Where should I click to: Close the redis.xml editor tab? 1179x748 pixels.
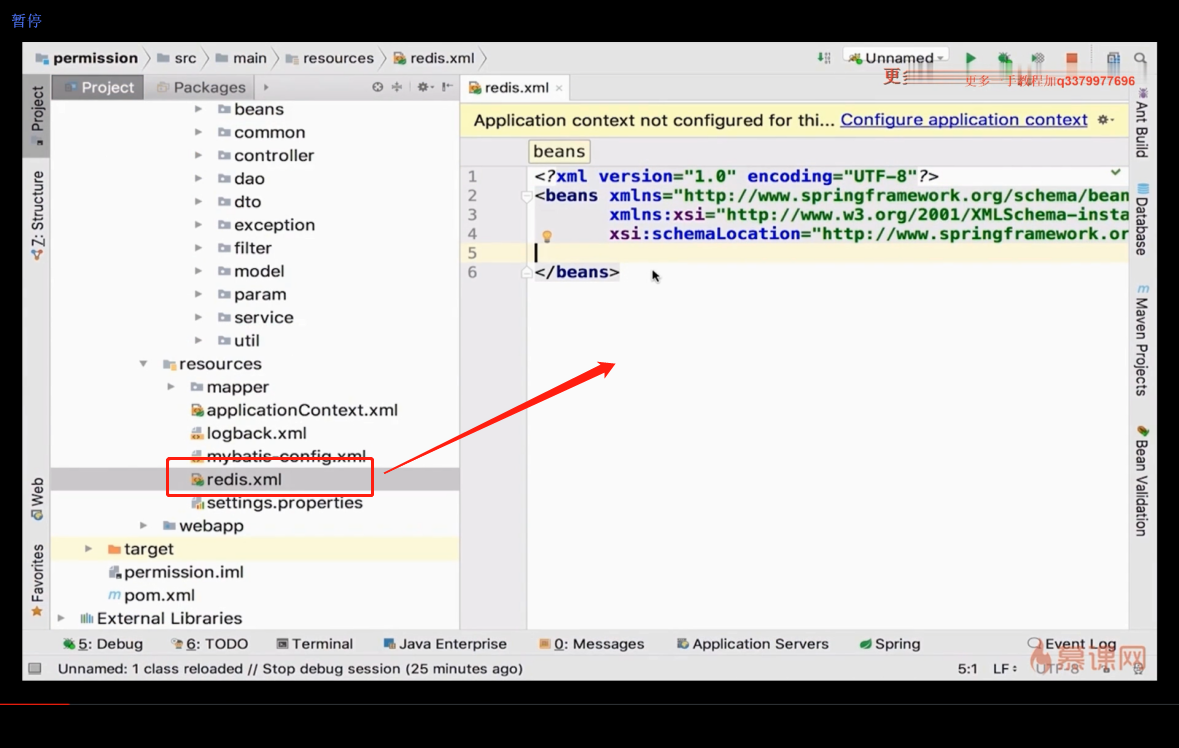coord(559,88)
